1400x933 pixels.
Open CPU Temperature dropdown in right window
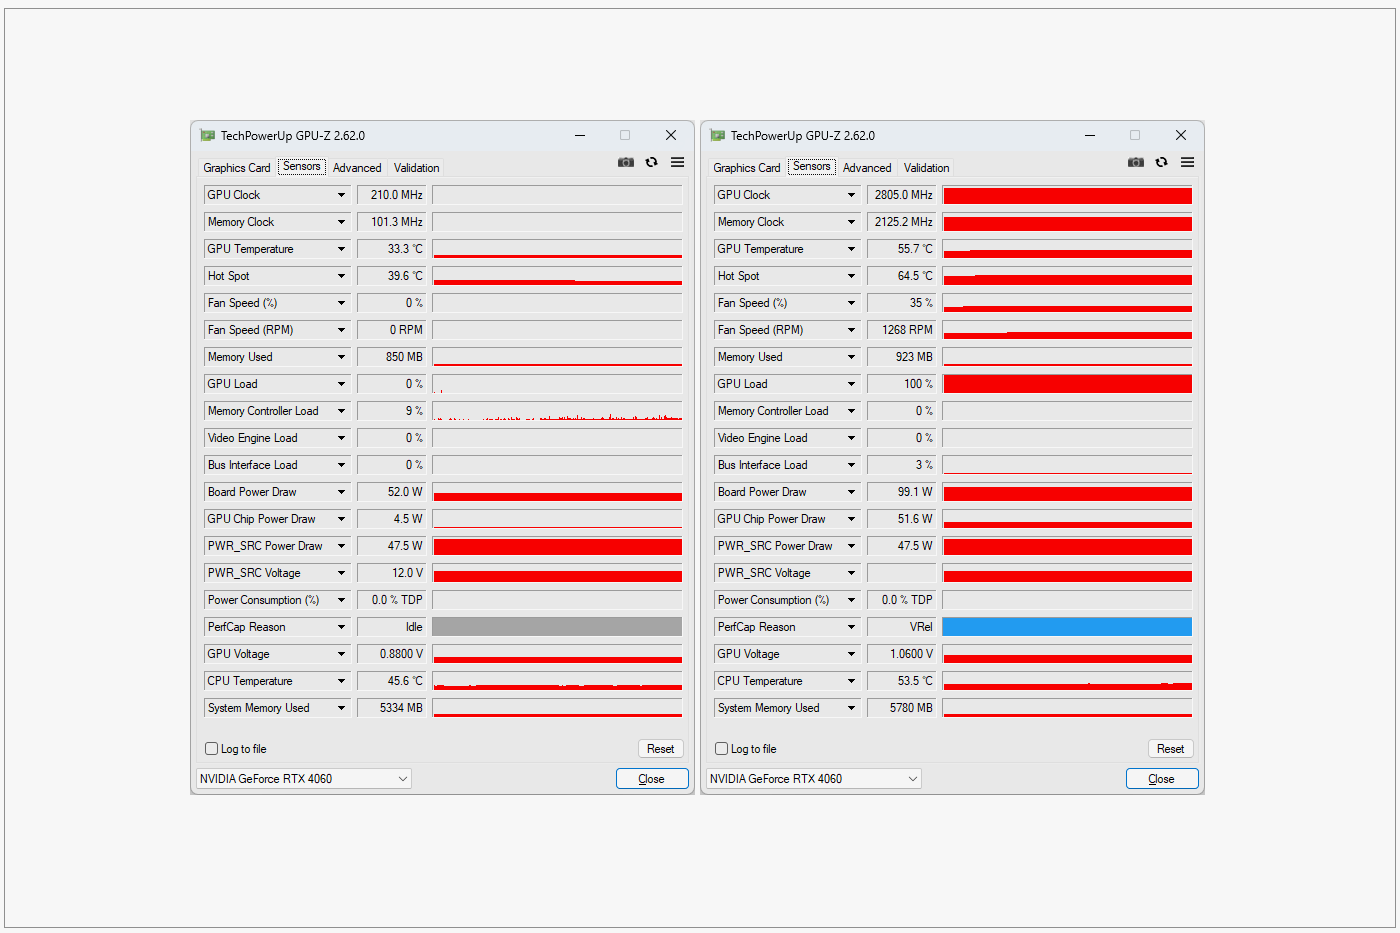[851, 681]
